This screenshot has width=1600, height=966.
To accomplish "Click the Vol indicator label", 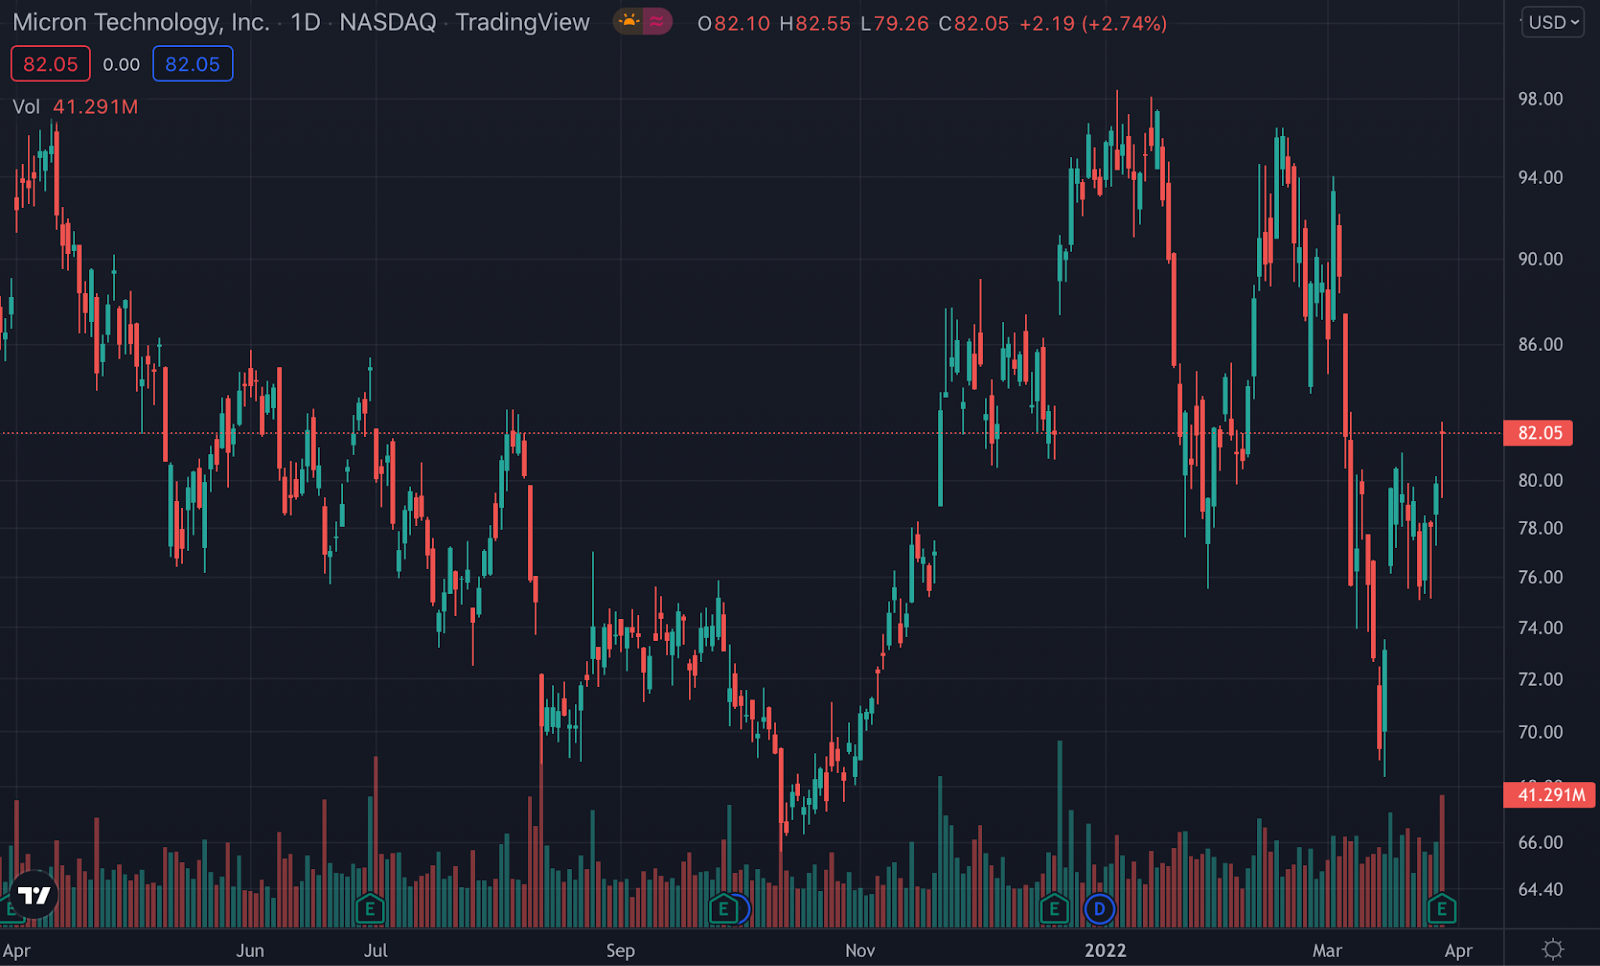I will coord(26,106).
